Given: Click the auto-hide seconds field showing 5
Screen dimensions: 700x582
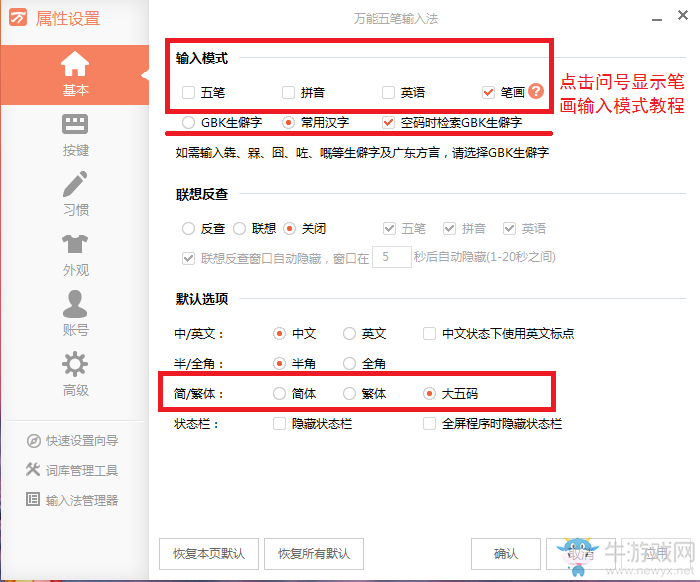Looking at the screenshot, I should (x=392, y=257).
